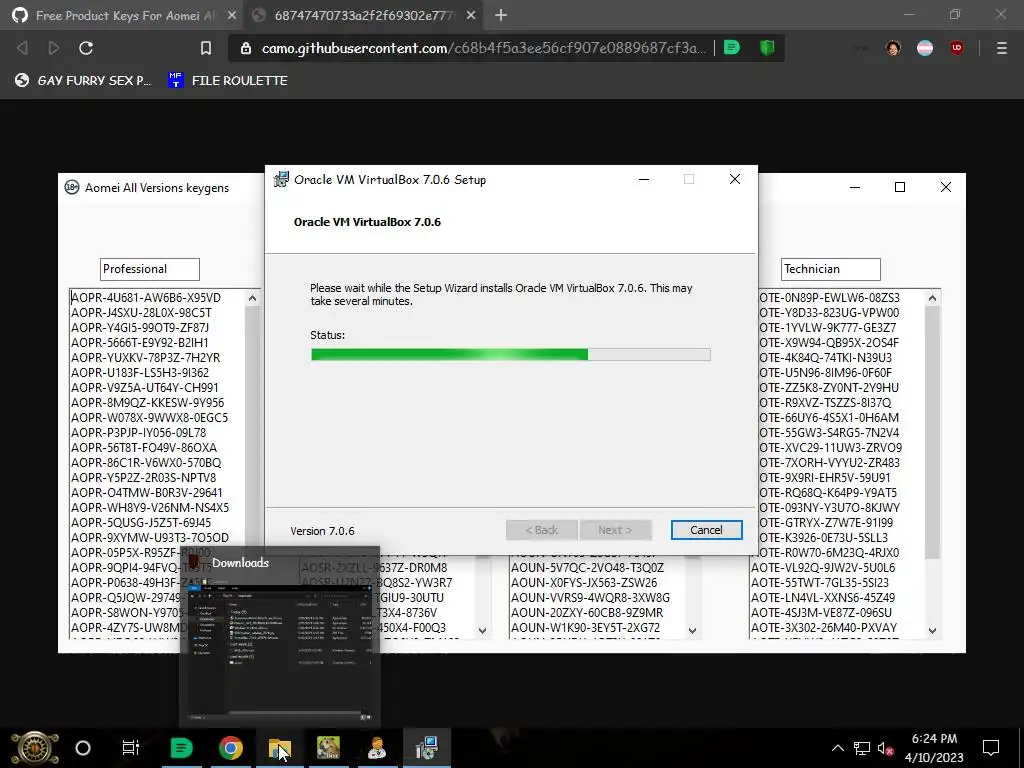Open the browser hamburger menu
Screen dimensions: 1024x768
(1002, 48)
